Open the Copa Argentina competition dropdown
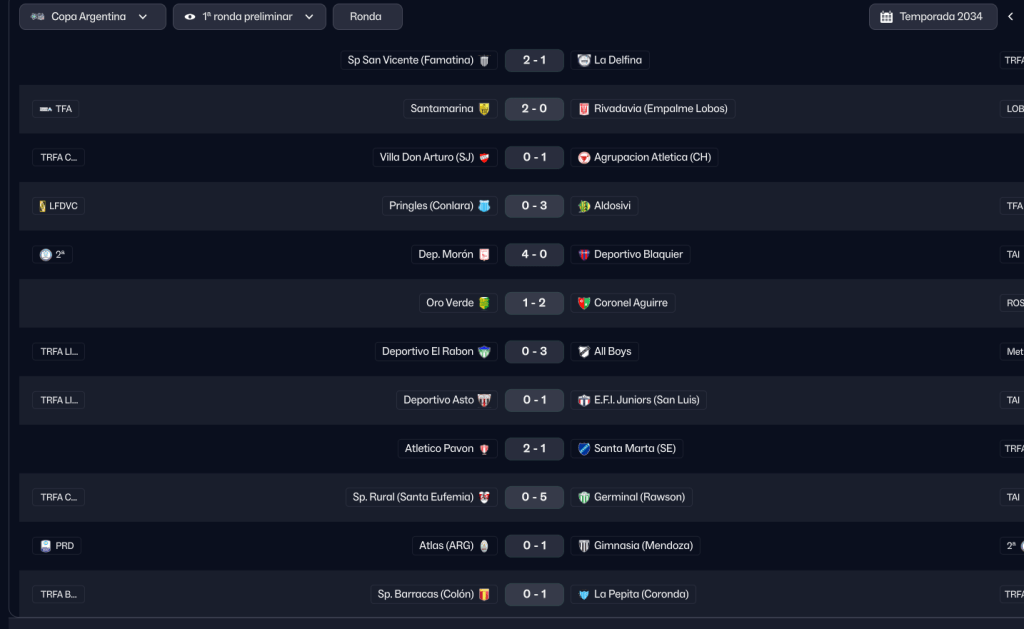The width and height of the screenshot is (1024, 629). tap(92, 17)
